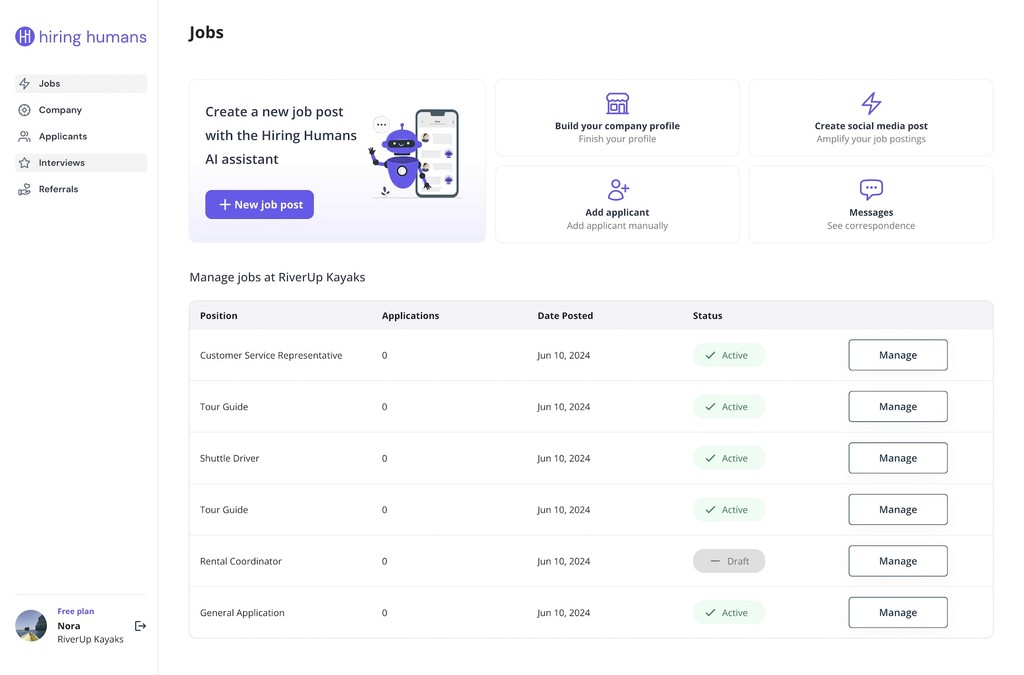Click the Rental Coordinator position text
Screen dimensions: 1024x675
241,561
